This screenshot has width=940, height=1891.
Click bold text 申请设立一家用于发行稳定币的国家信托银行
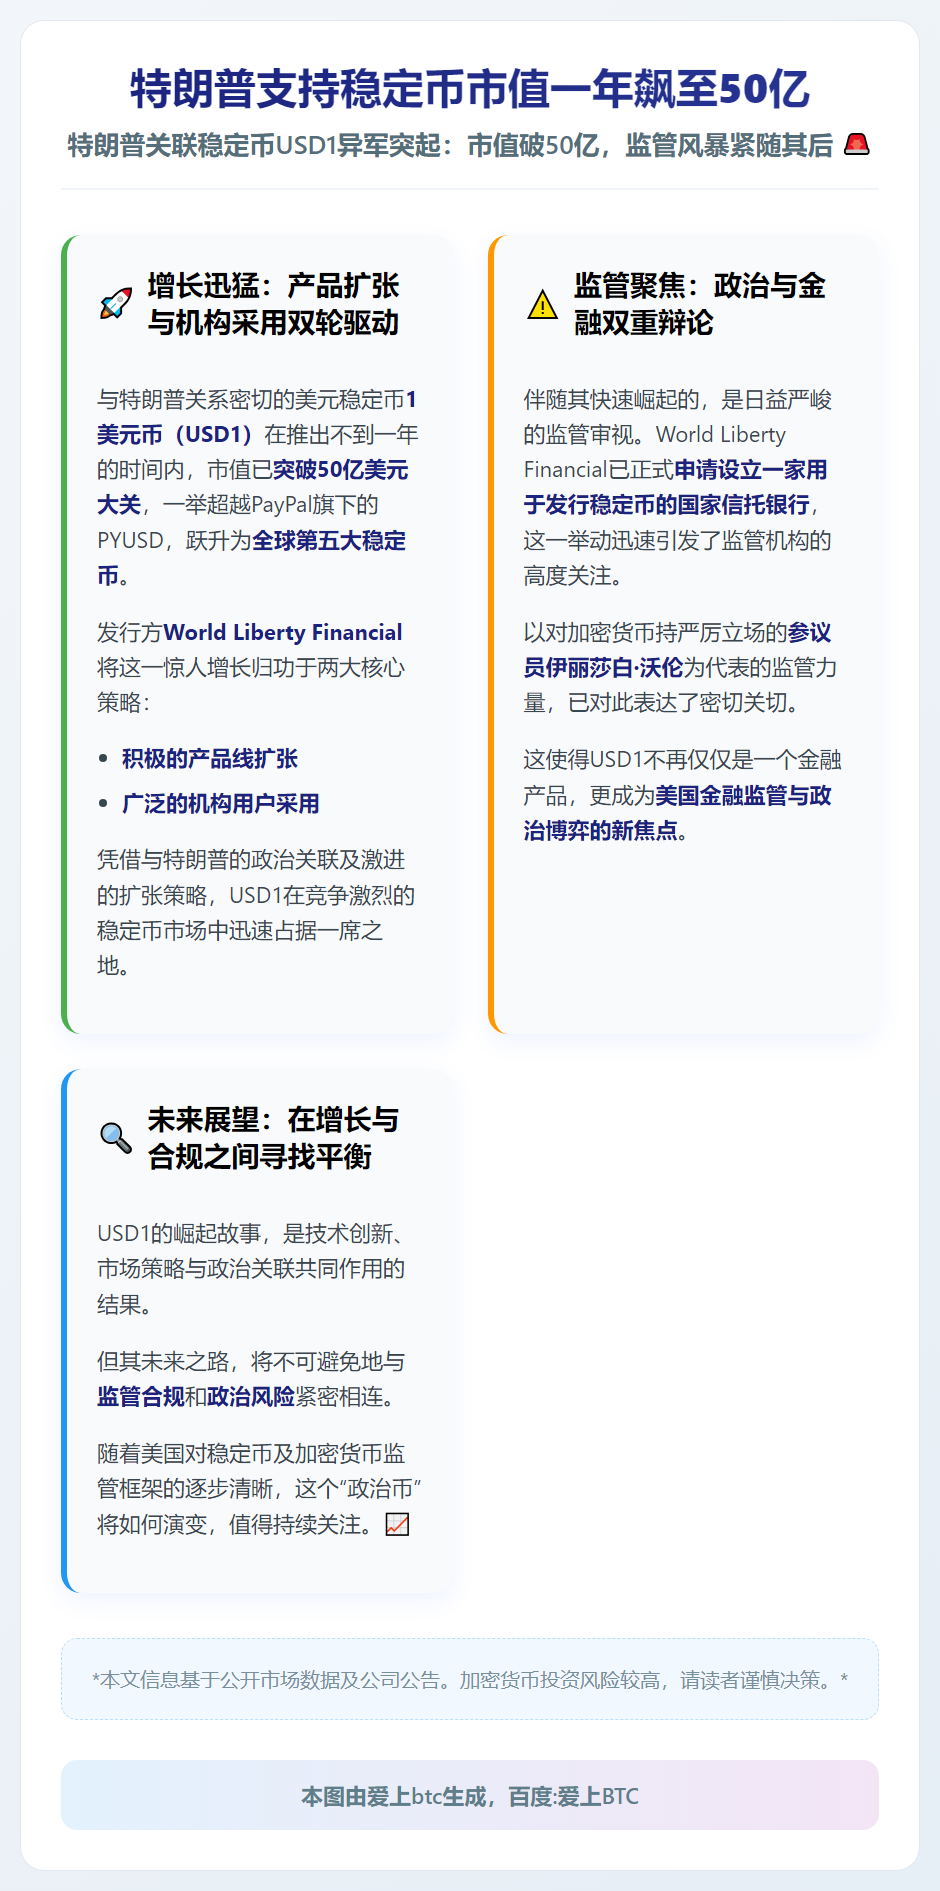[x=676, y=487]
